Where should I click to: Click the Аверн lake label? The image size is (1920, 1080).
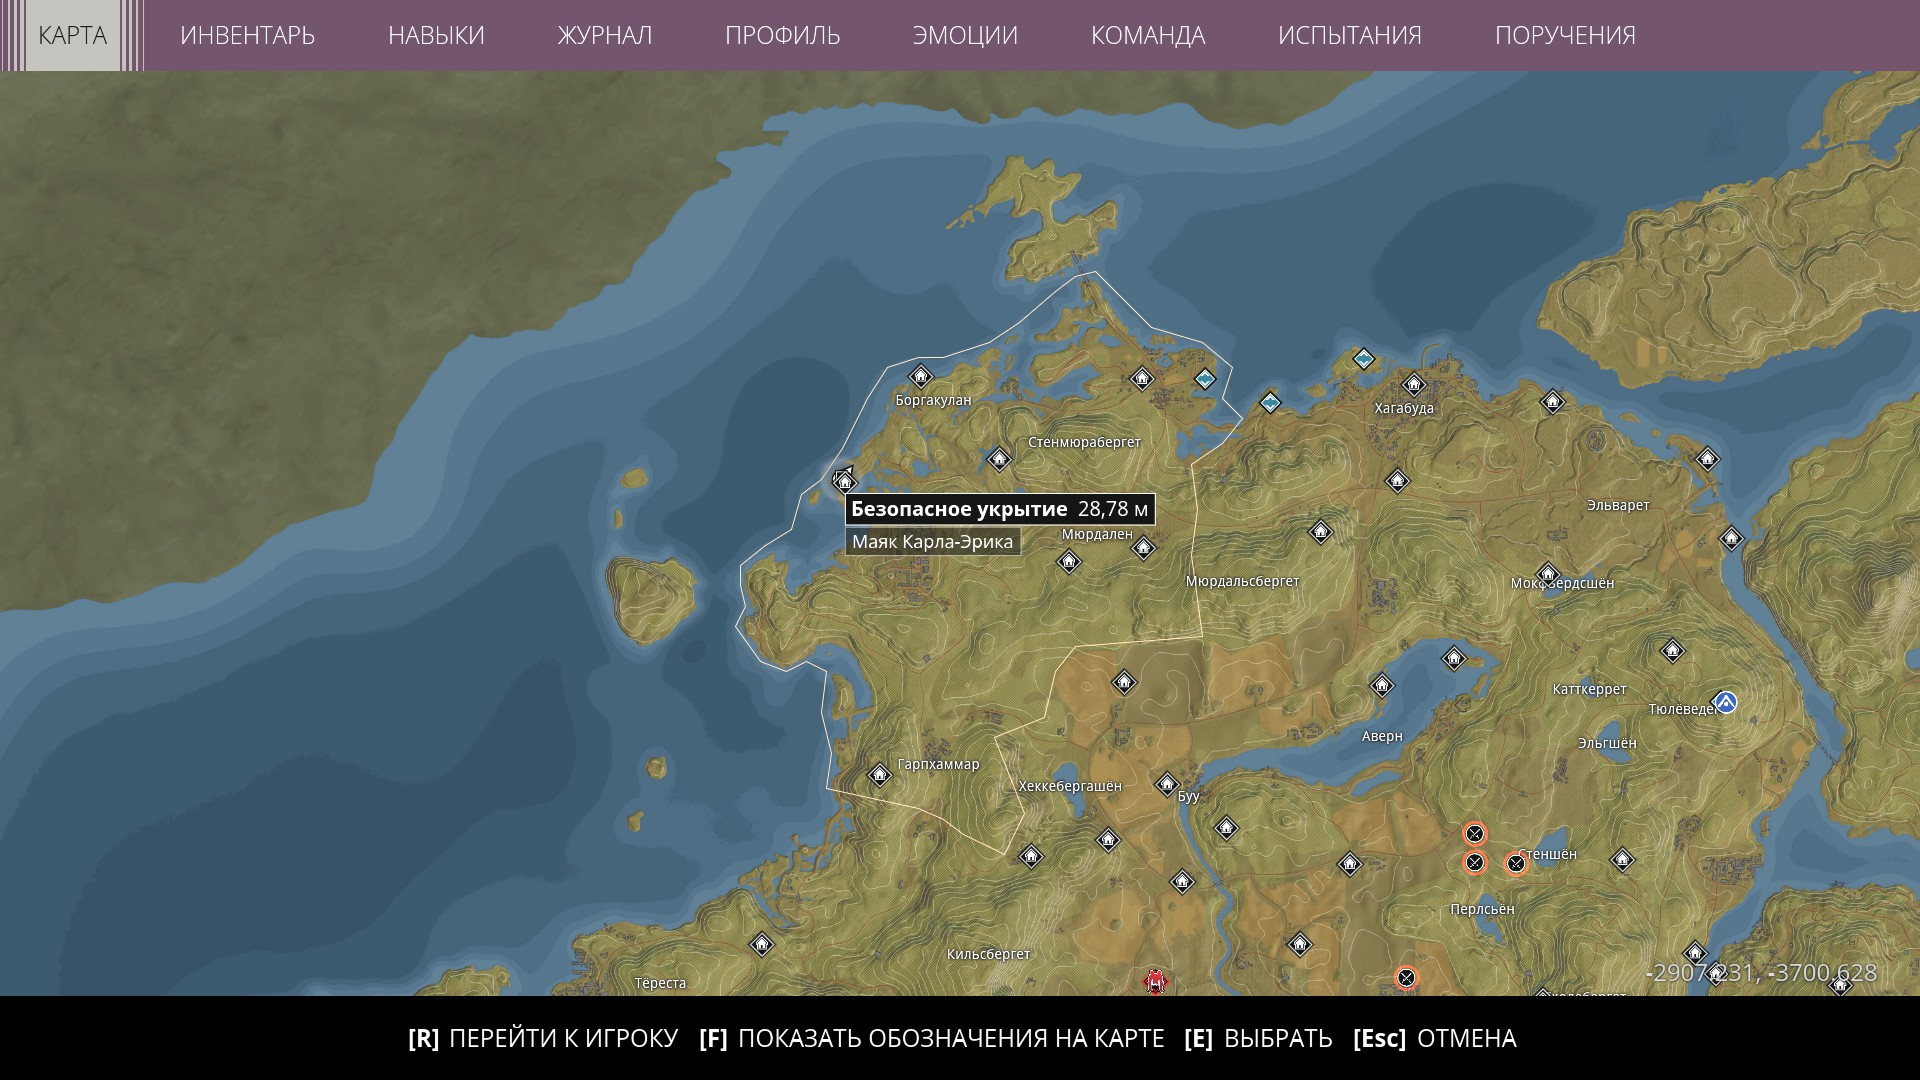[x=1382, y=736]
